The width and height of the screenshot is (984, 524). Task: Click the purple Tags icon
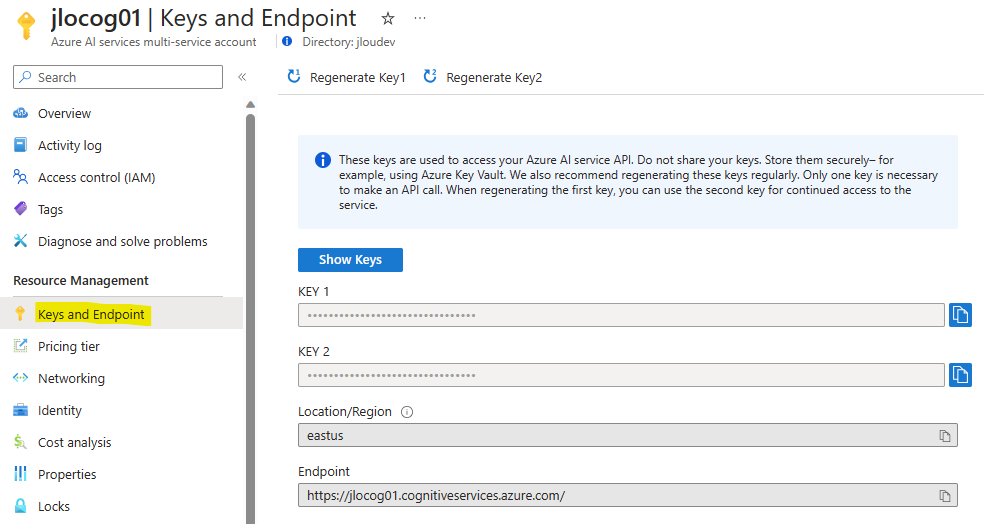(x=21, y=208)
